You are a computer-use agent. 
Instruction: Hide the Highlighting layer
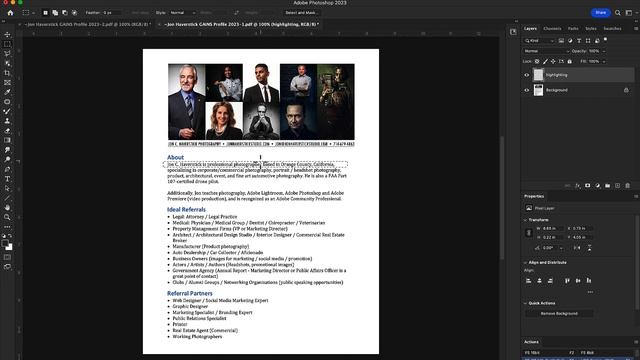[x=527, y=75]
